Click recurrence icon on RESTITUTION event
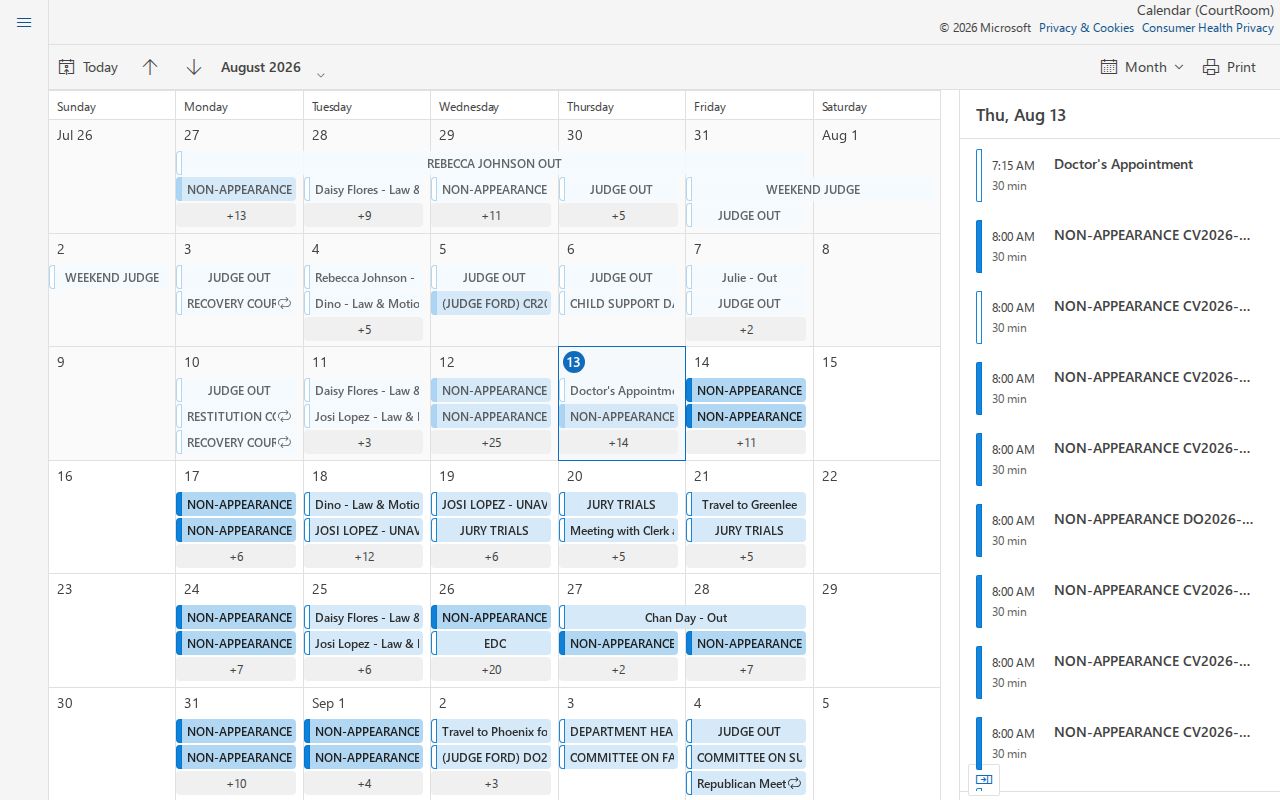This screenshot has width=1280, height=800. tap(284, 417)
